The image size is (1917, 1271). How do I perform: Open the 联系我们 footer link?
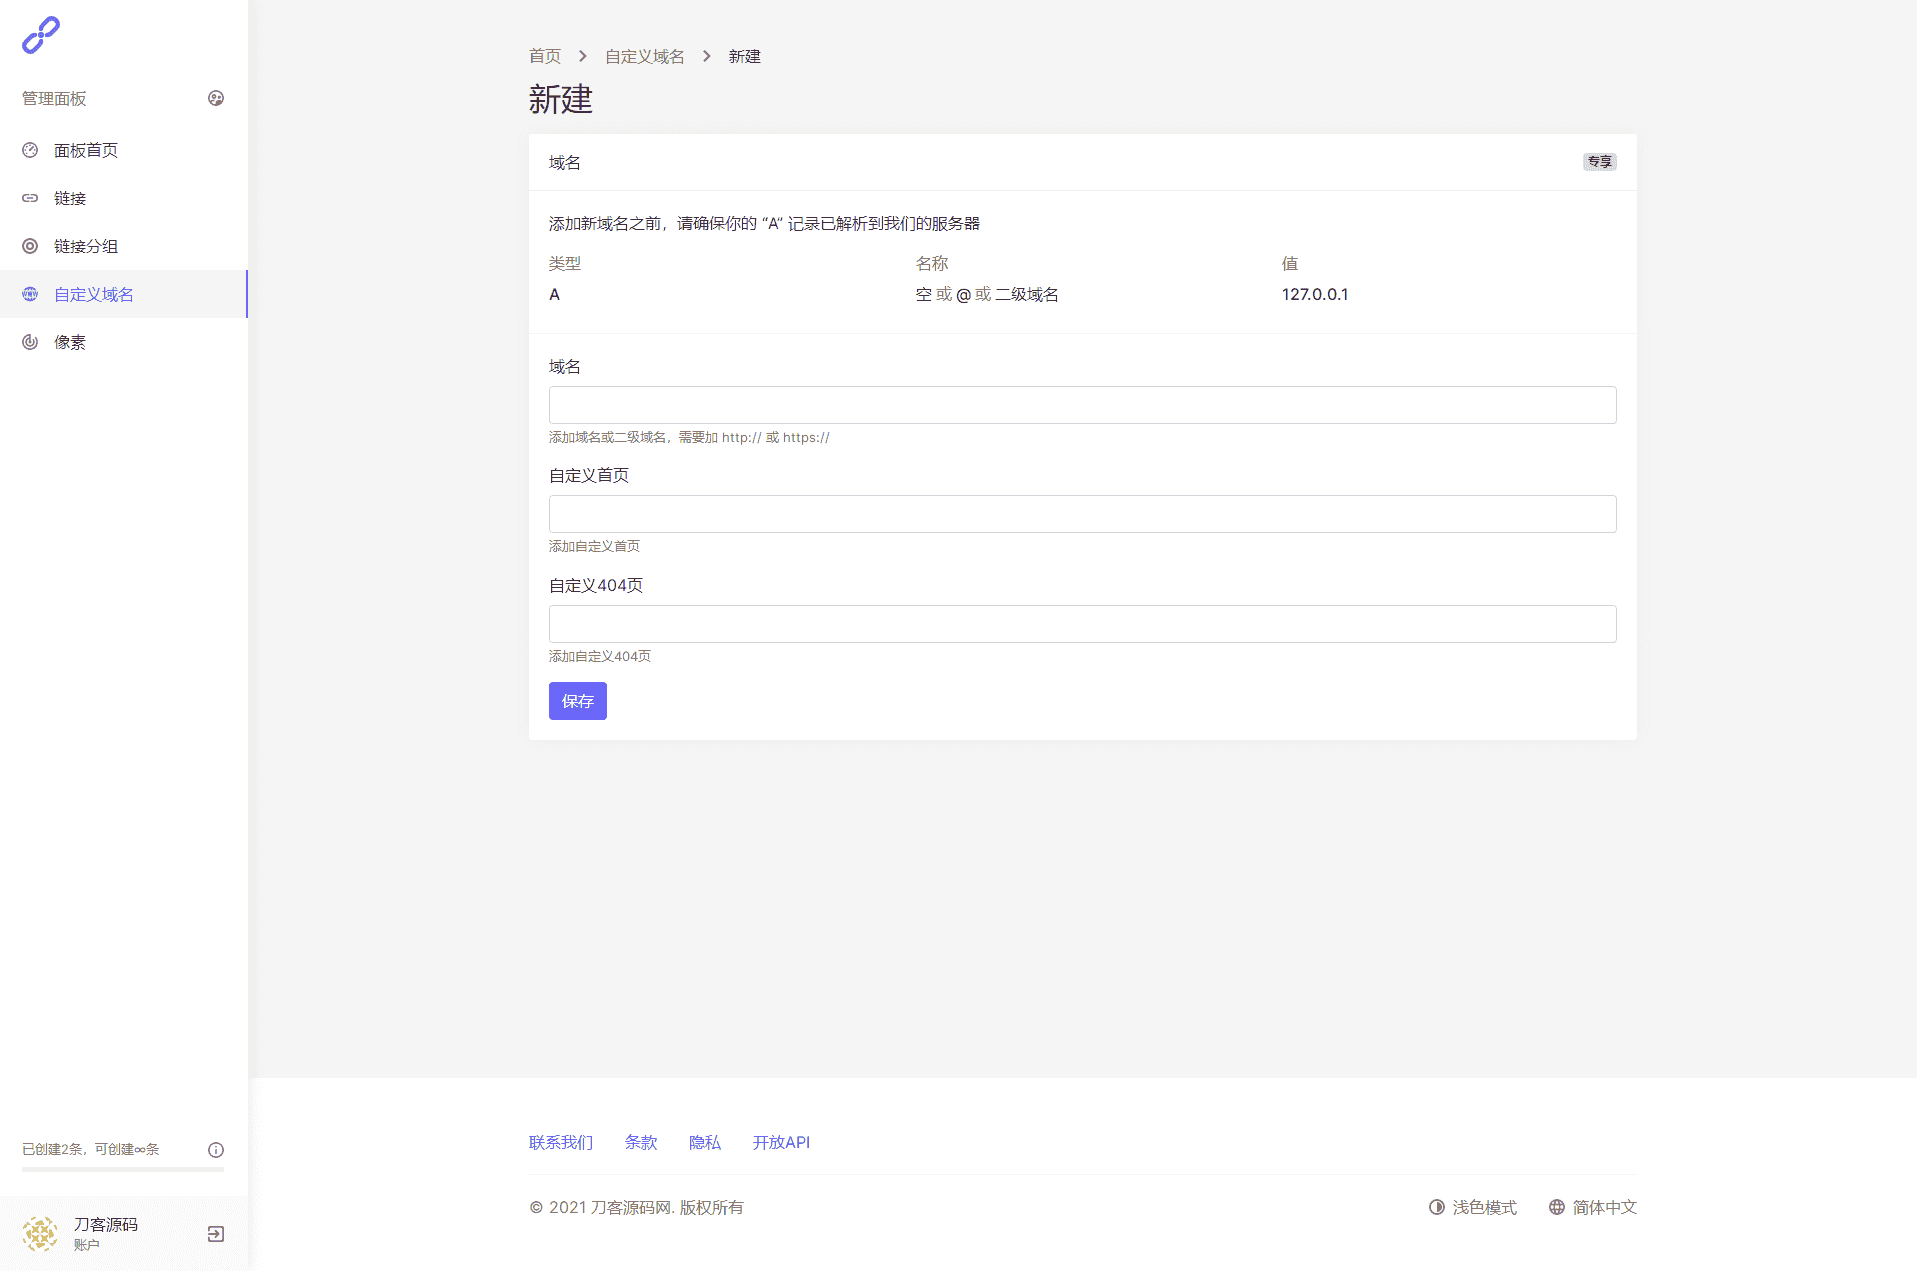(x=561, y=1142)
